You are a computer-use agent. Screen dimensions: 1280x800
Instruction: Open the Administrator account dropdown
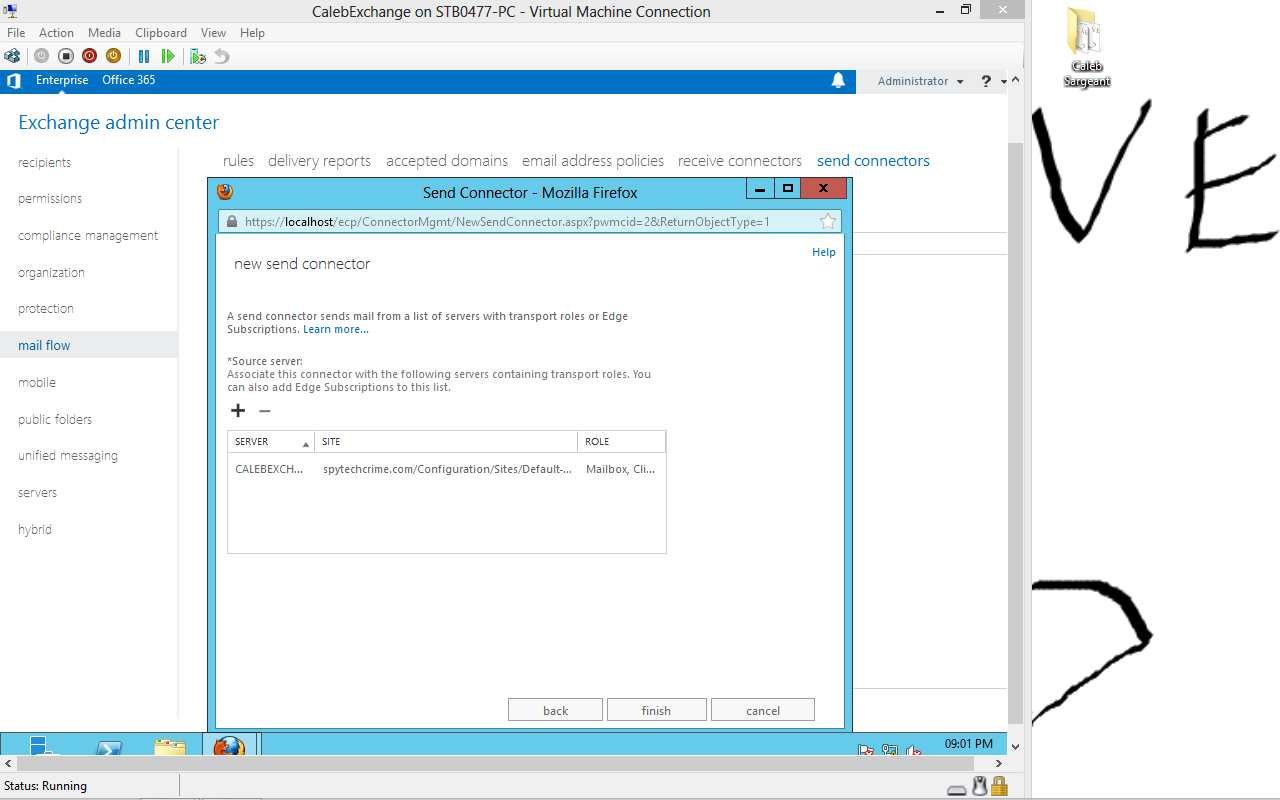pos(920,81)
